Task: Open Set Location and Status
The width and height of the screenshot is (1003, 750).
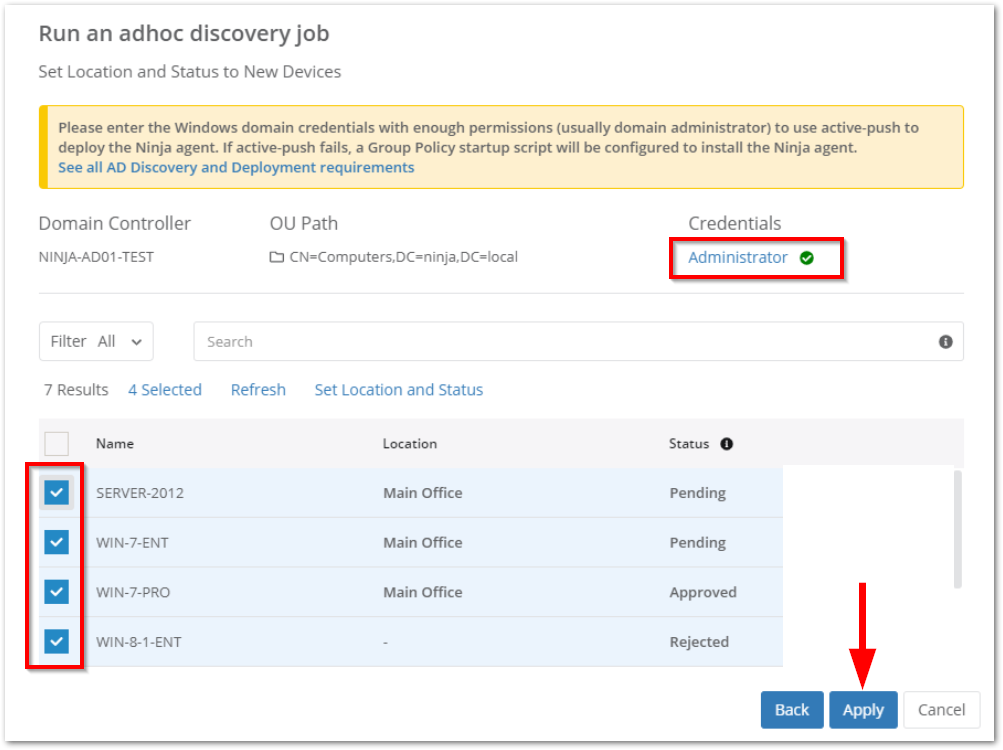Action: [398, 390]
